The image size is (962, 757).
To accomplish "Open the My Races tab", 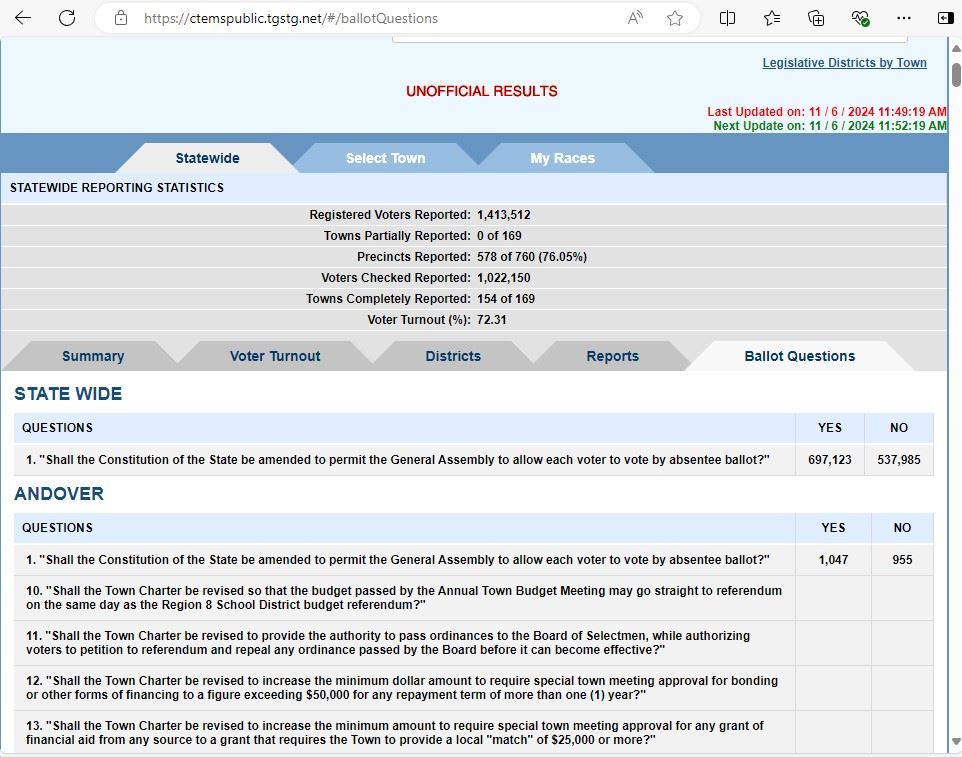I will [x=564, y=157].
